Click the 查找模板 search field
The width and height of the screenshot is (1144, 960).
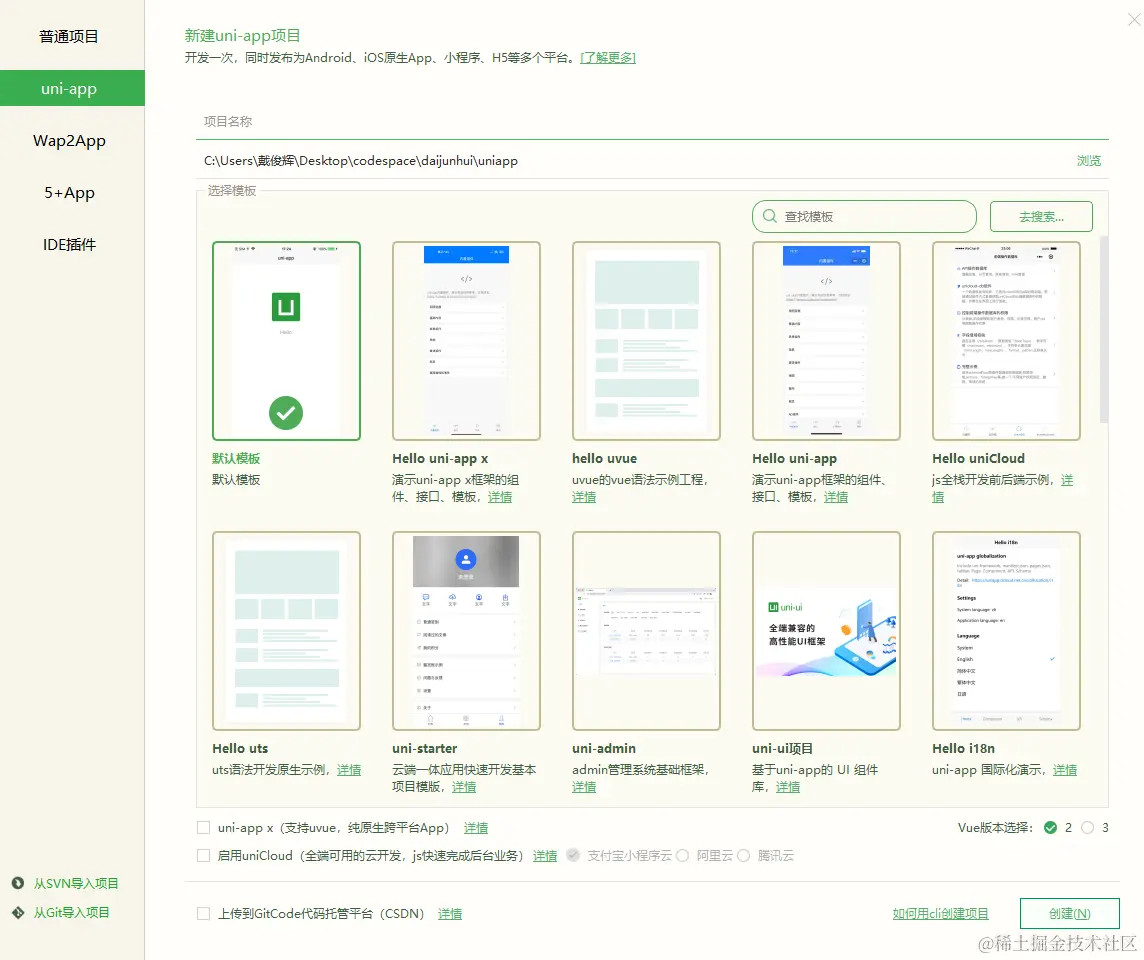(865, 217)
